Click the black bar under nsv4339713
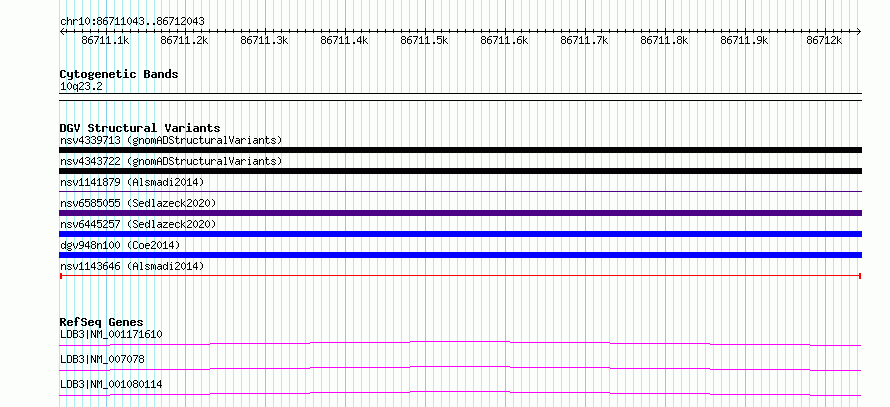The image size is (890, 407). (x=460, y=150)
